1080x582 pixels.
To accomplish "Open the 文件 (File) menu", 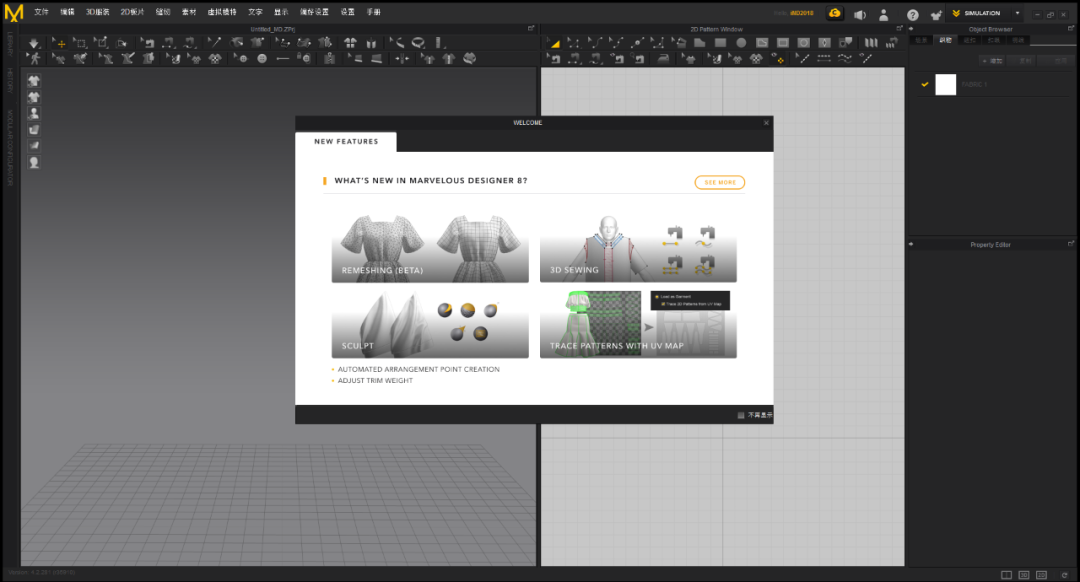I will click(41, 13).
